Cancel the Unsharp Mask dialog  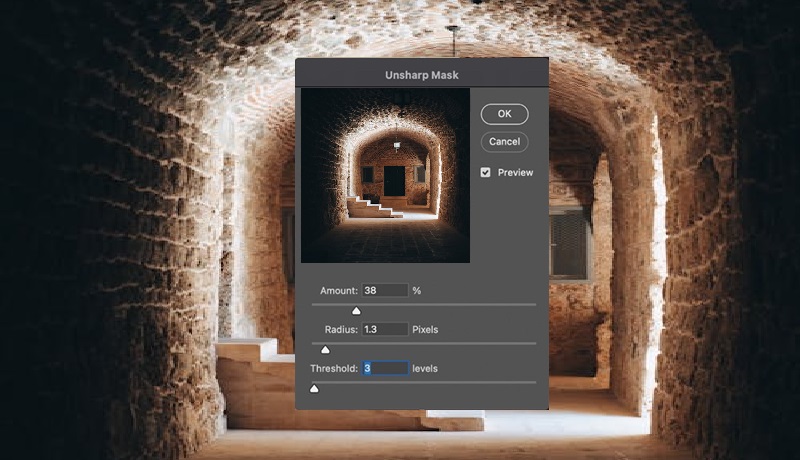(x=504, y=142)
